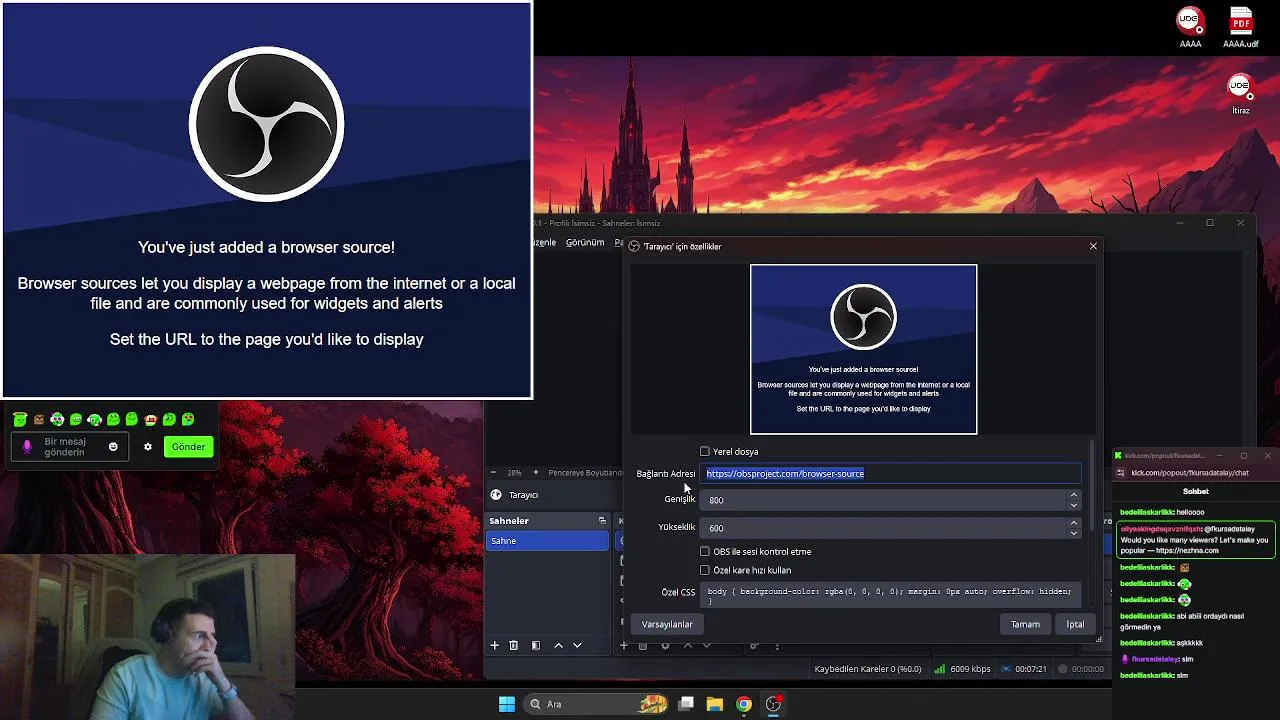1280x720 pixels.
Task: Reset properties with Varsayılanlar button
Action: [x=667, y=624]
